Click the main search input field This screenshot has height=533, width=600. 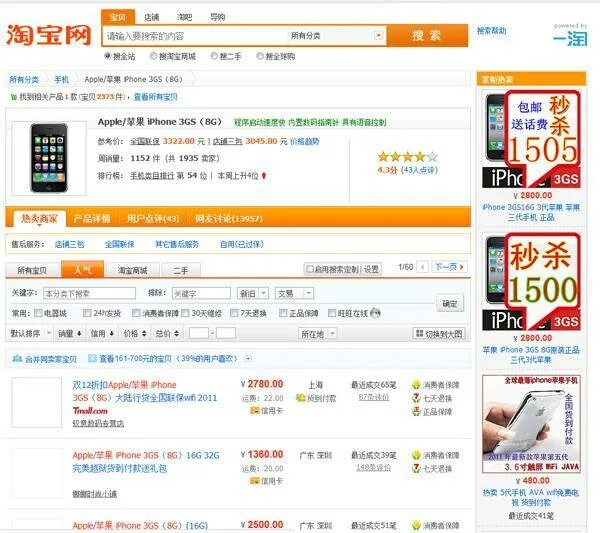point(195,36)
